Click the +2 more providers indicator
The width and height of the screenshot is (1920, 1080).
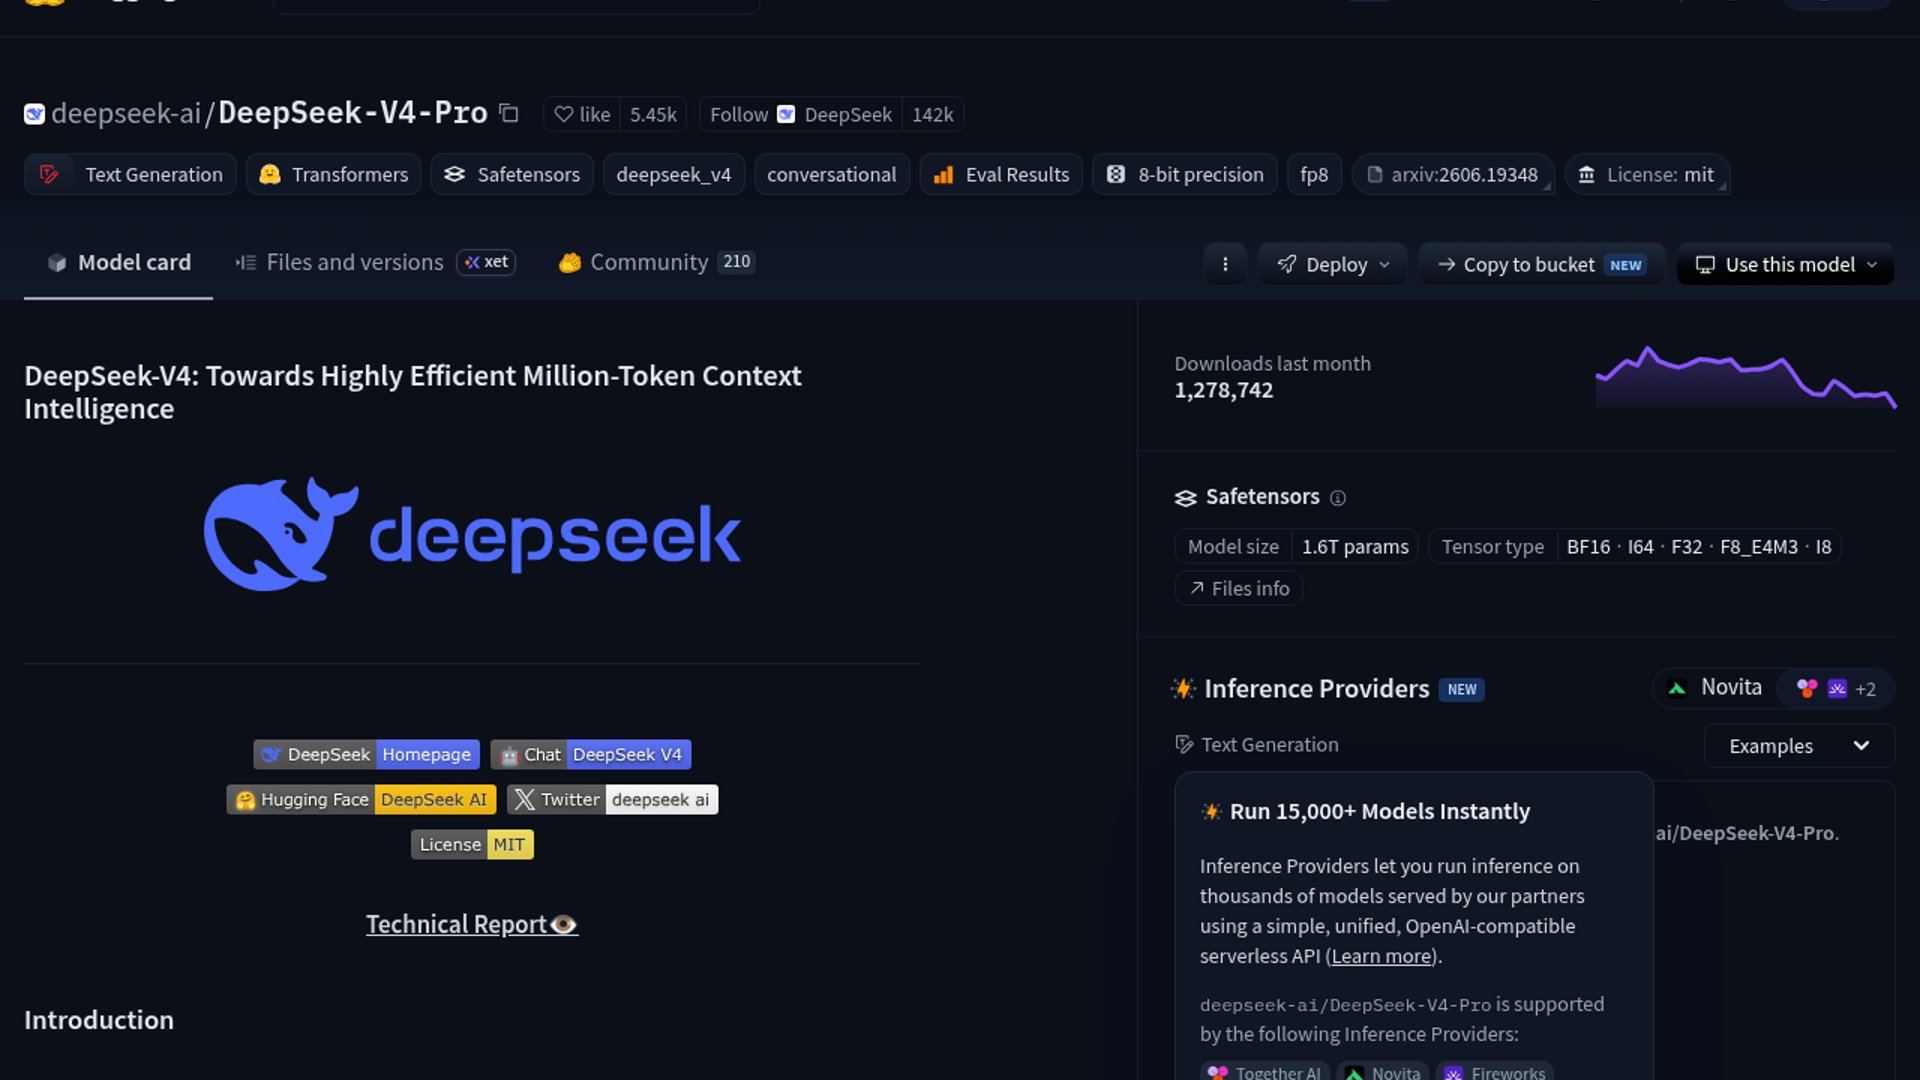pos(1865,689)
